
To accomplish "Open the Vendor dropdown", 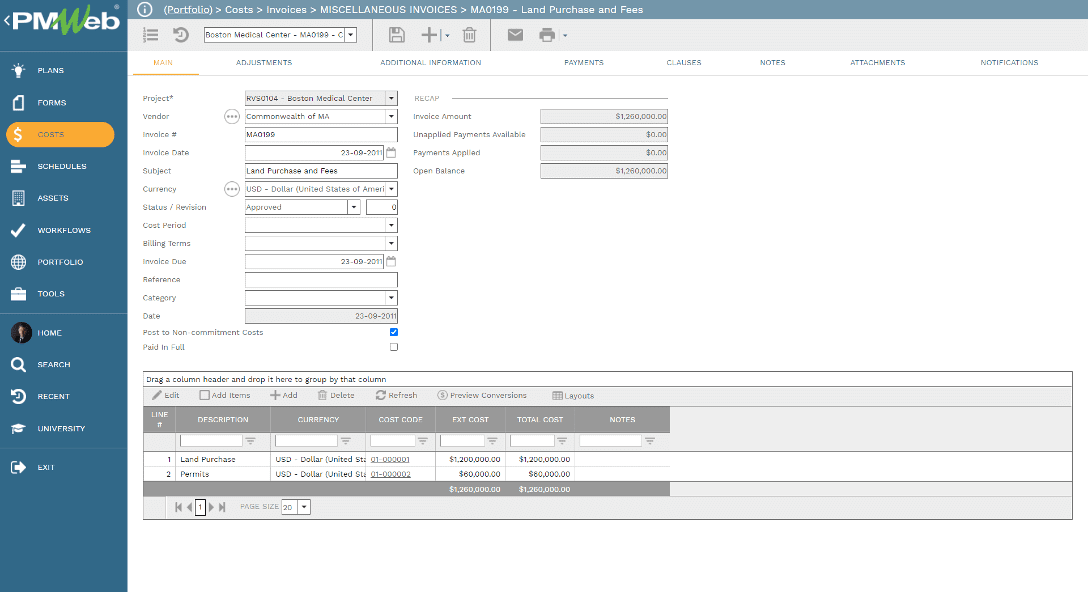I will click(392, 116).
